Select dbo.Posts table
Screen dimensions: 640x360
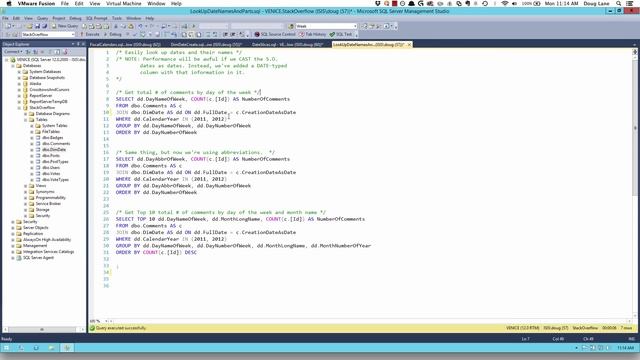(51, 156)
